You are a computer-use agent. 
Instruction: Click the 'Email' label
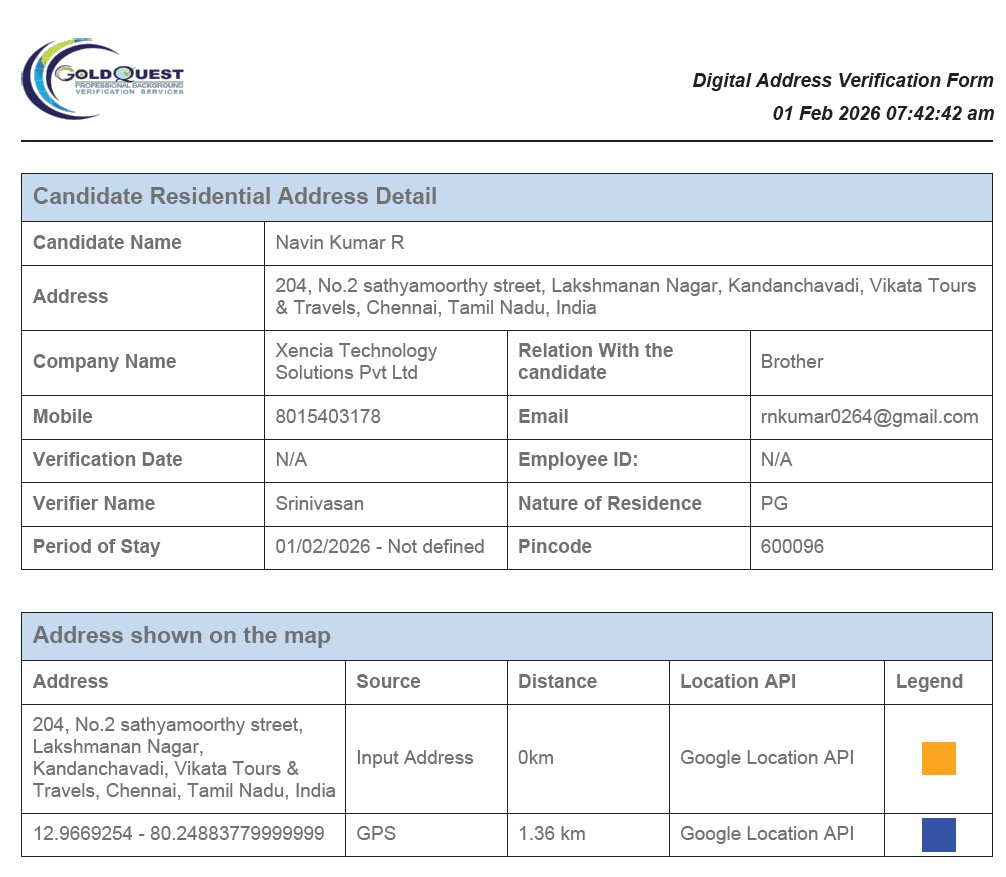pos(543,416)
